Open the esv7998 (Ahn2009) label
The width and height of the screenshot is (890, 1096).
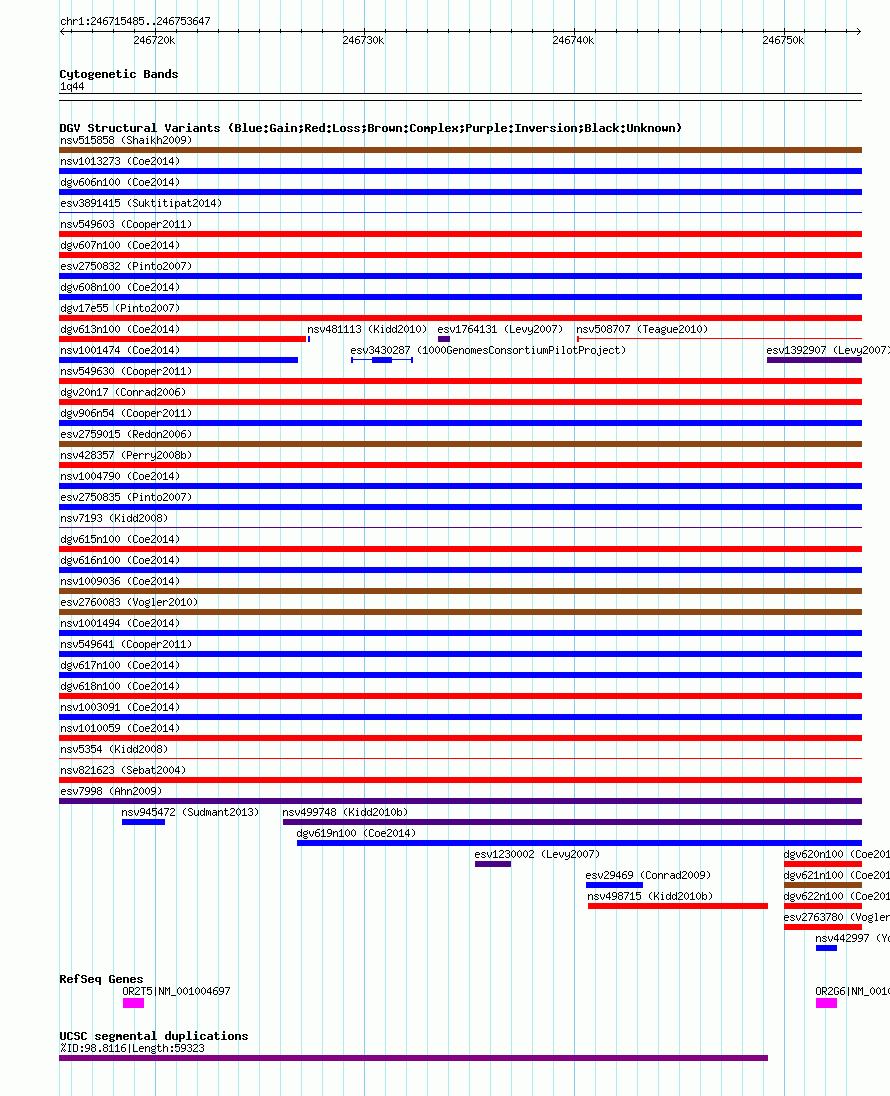(x=110, y=791)
